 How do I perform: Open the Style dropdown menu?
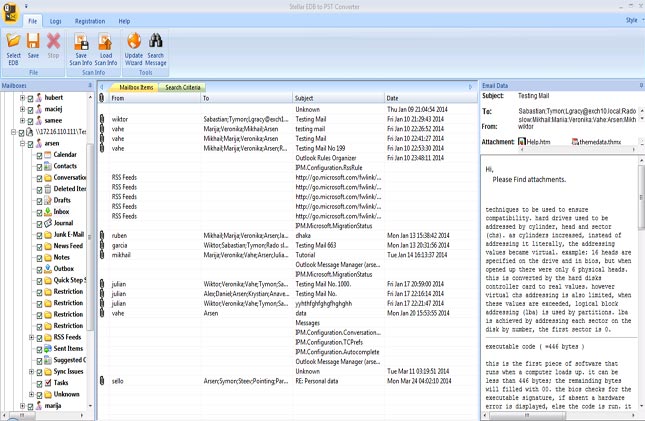pos(634,20)
